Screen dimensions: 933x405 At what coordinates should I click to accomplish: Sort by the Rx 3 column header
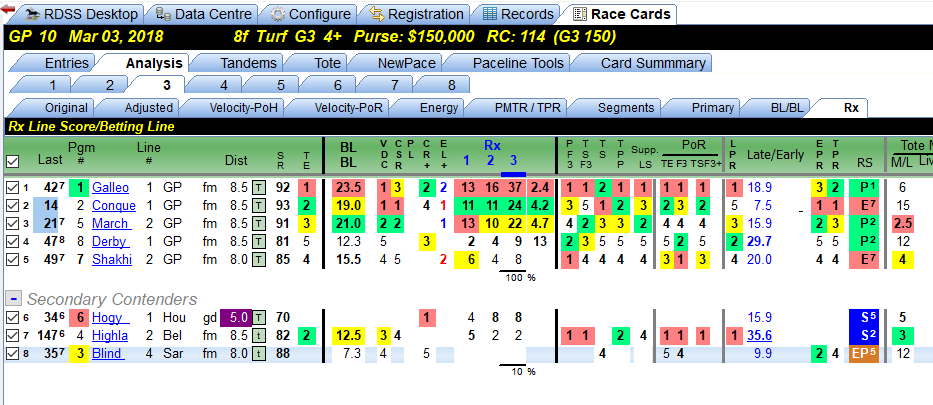click(x=512, y=161)
